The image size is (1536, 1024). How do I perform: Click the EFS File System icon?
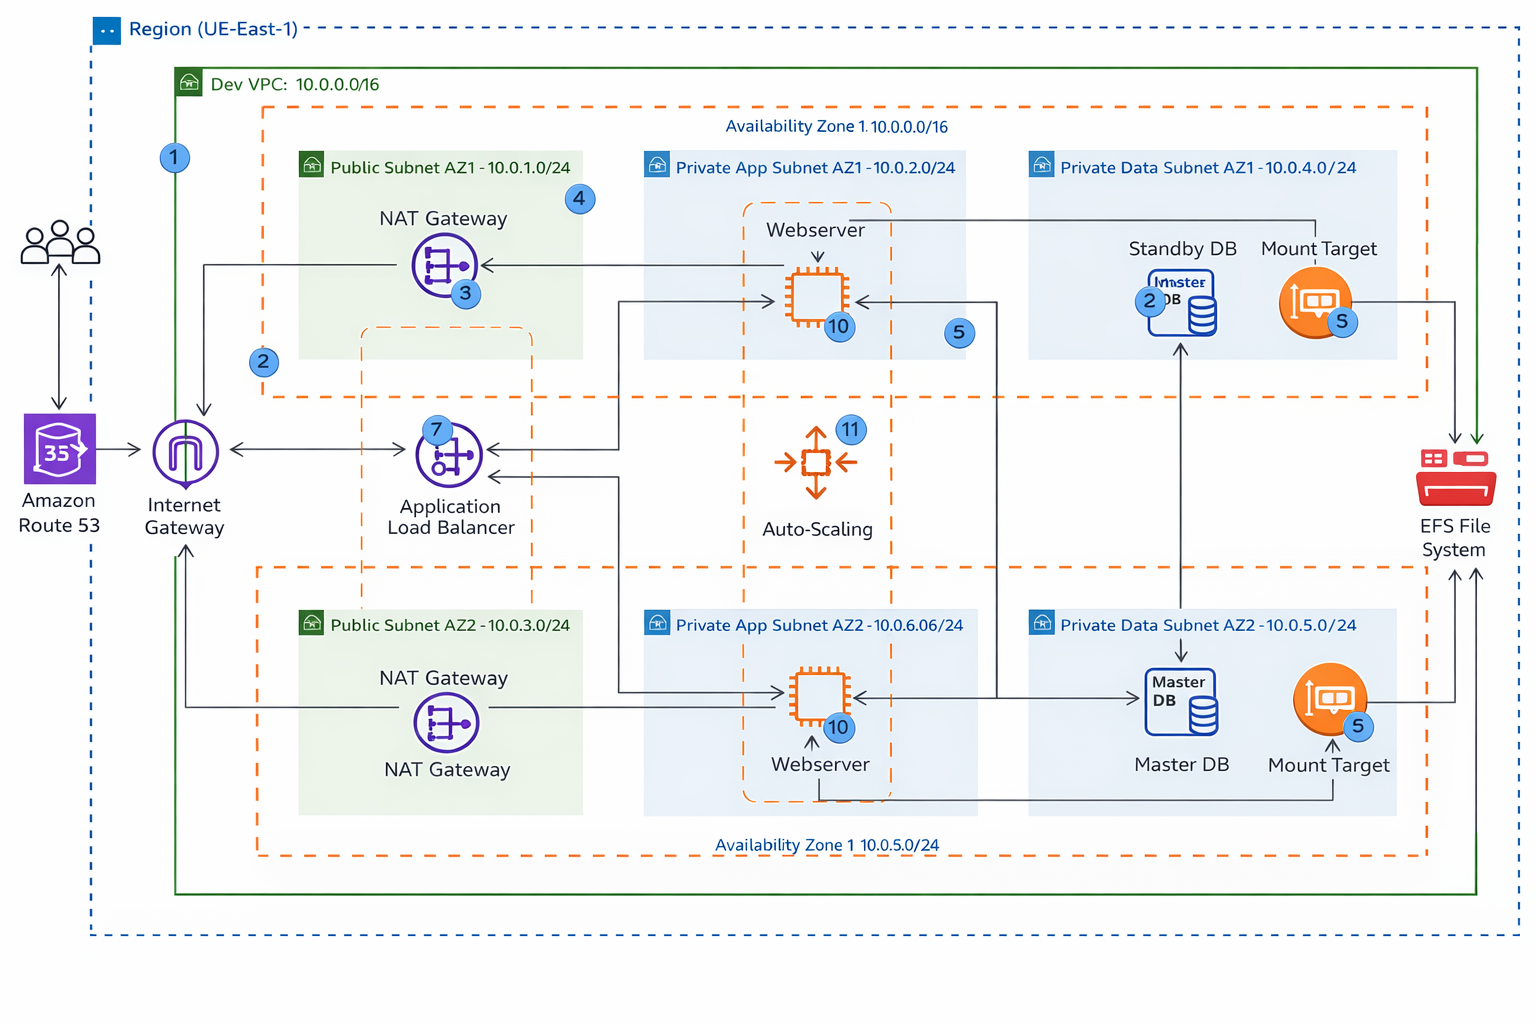[x=1455, y=476]
